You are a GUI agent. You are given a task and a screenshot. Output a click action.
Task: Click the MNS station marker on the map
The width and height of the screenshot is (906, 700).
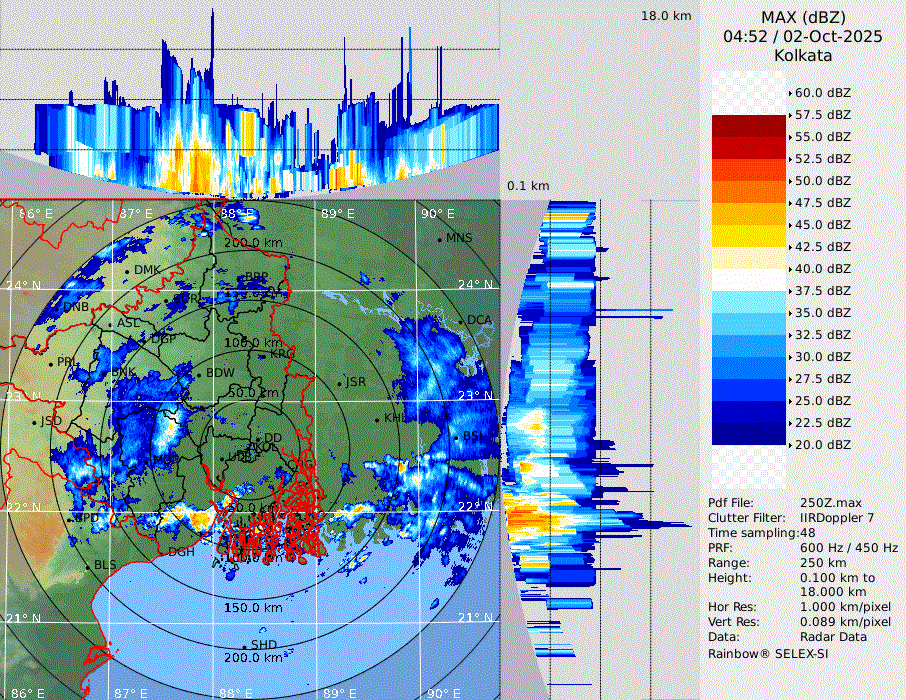(x=439, y=239)
